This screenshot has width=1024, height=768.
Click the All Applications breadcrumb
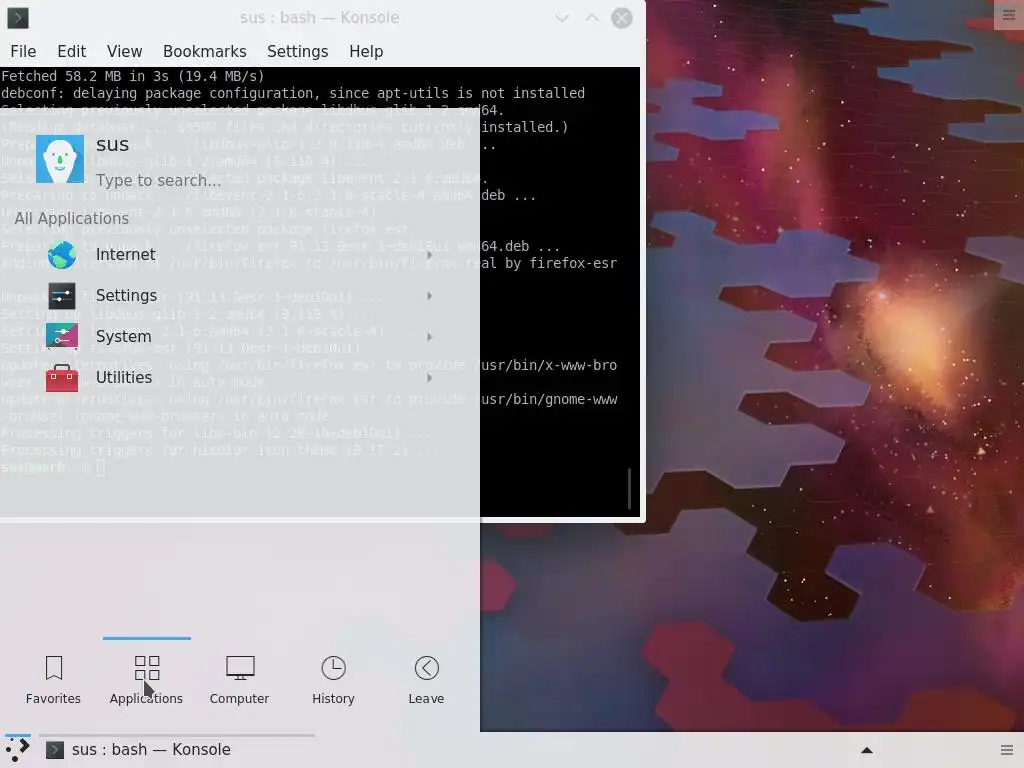pyautogui.click(x=72, y=218)
